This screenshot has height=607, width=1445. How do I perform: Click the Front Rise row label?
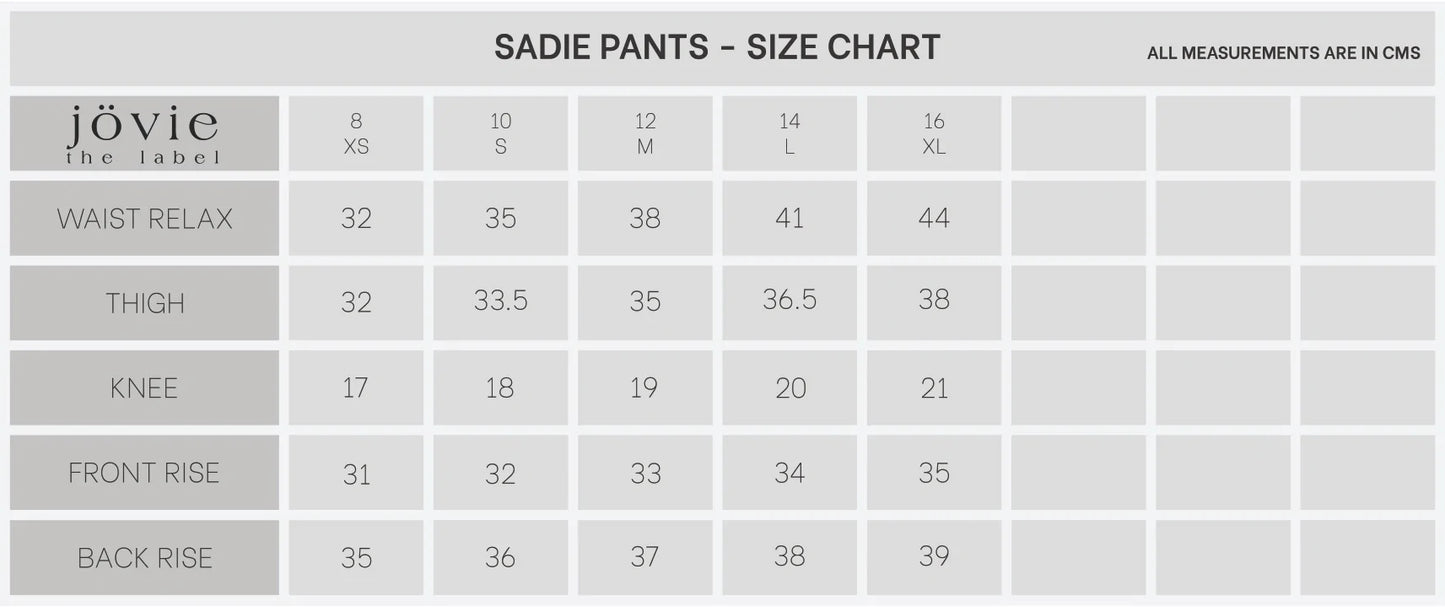click(x=144, y=473)
